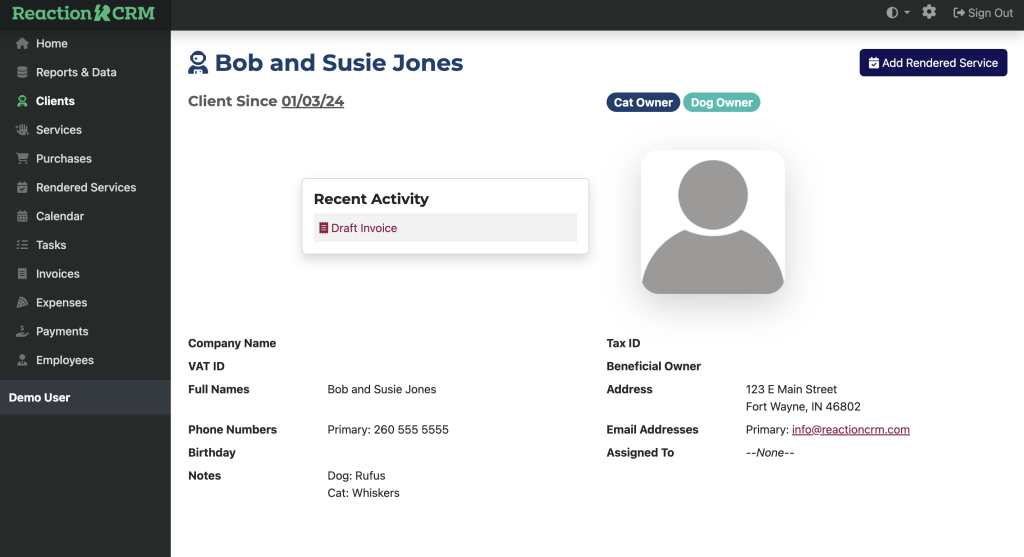
Task: Open the Invoices menu item
Action: (57, 274)
